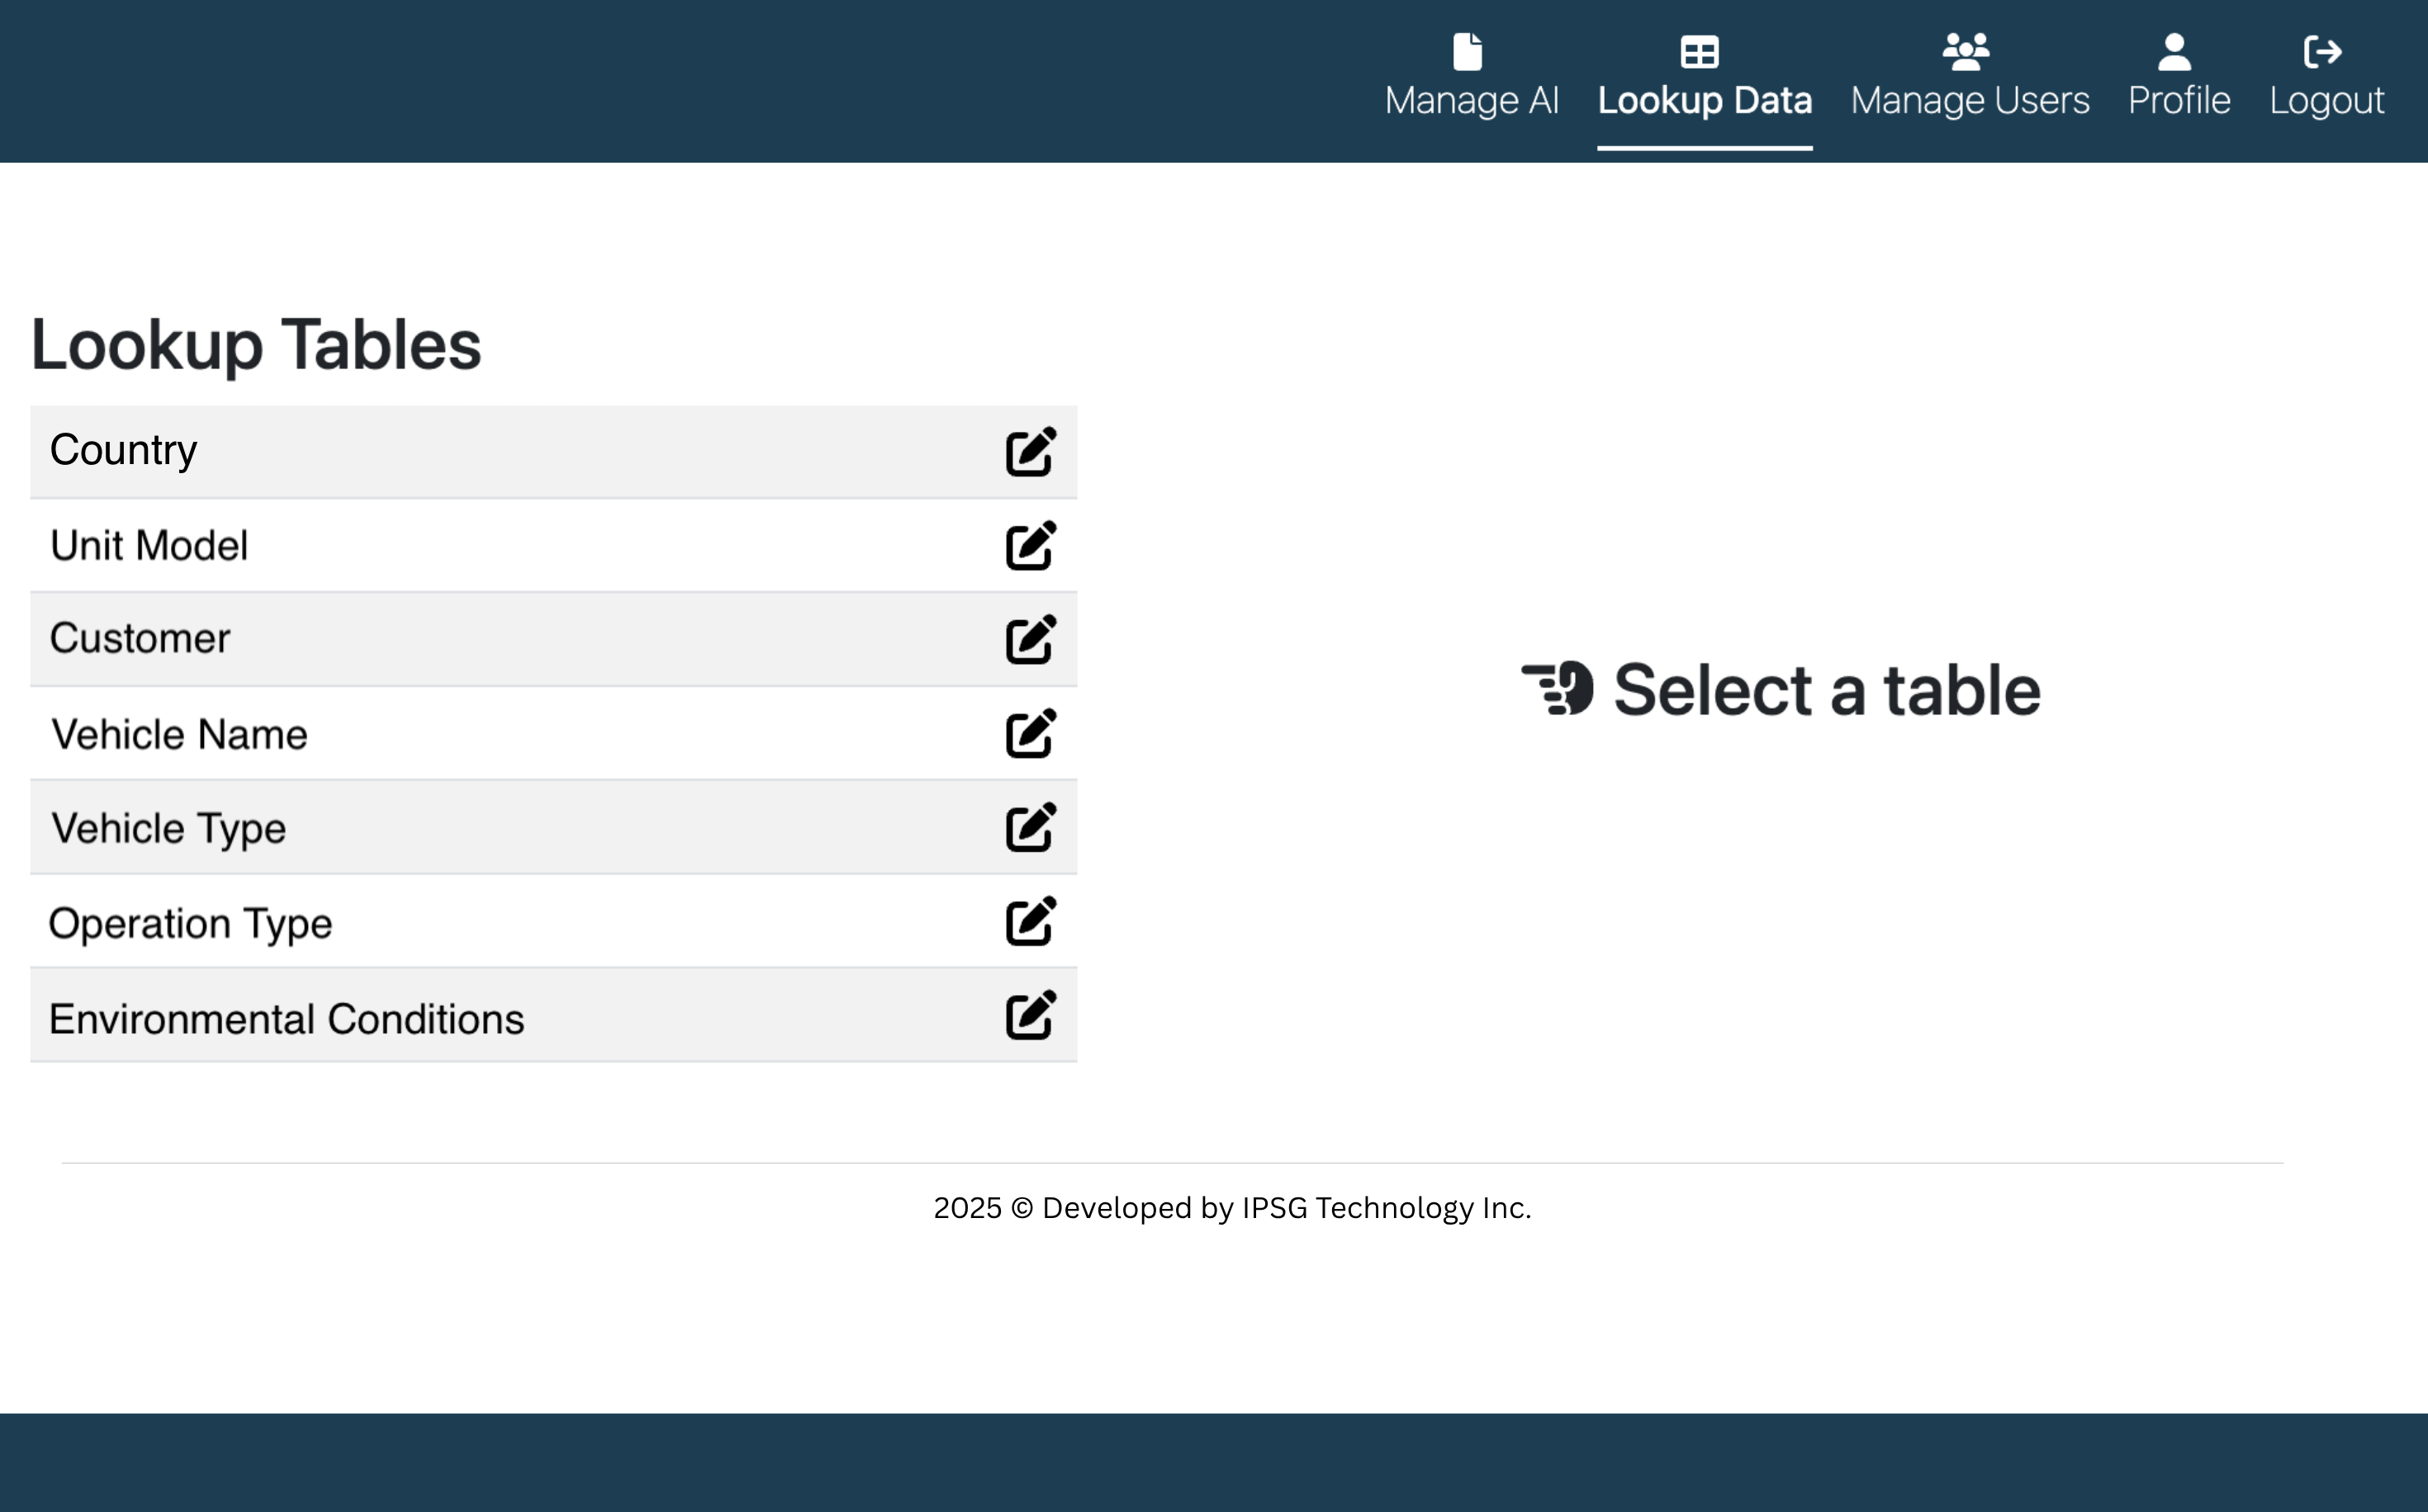Edit the Environmental Conditions table
The width and height of the screenshot is (2428, 1512).
1030,1015
